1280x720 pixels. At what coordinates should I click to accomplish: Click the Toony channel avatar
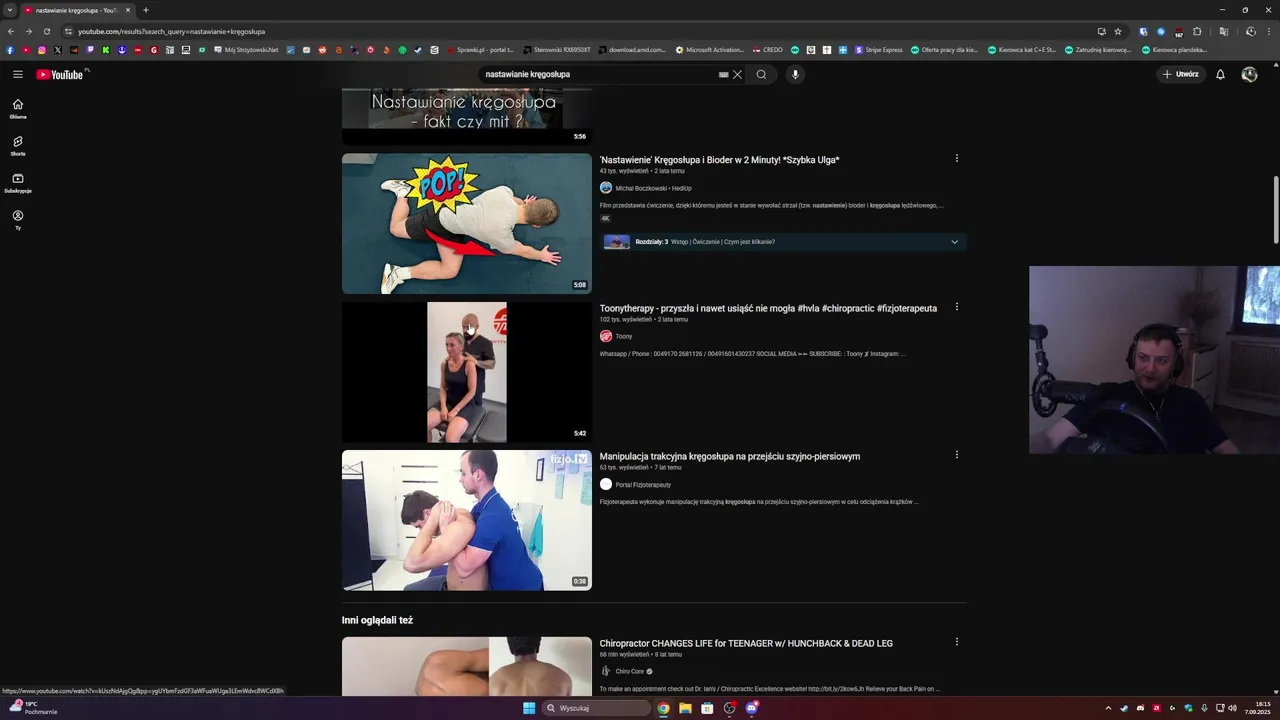[606, 336]
